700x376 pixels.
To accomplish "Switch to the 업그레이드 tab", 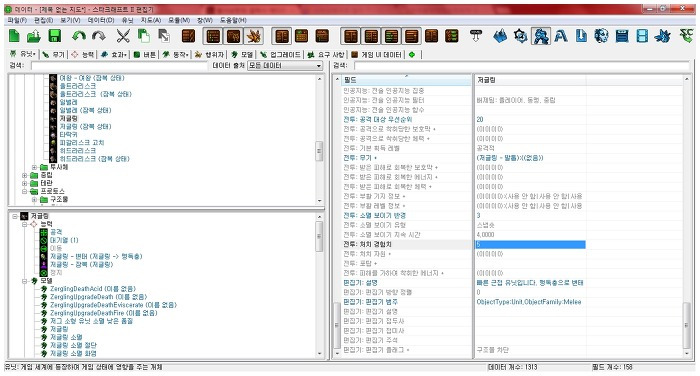I will pos(280,54).
